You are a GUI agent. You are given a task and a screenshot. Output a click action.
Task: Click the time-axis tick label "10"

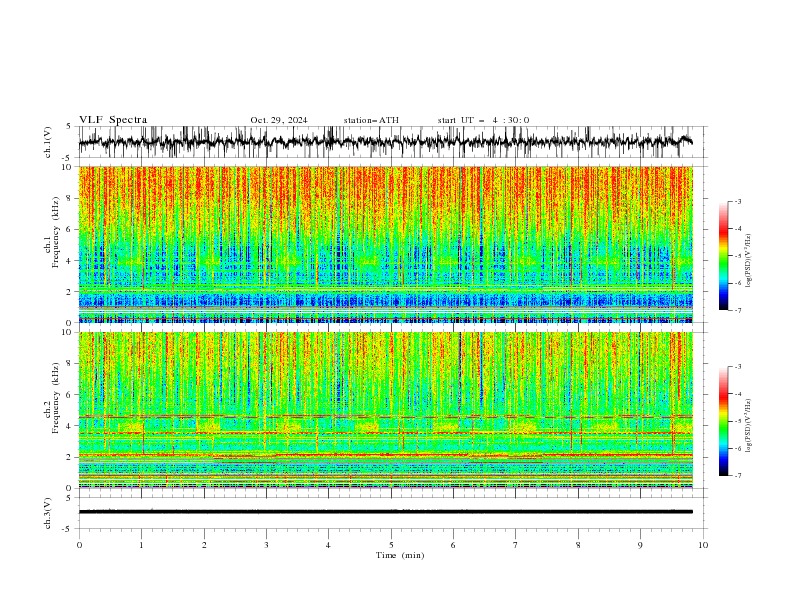tap(703, 545)
